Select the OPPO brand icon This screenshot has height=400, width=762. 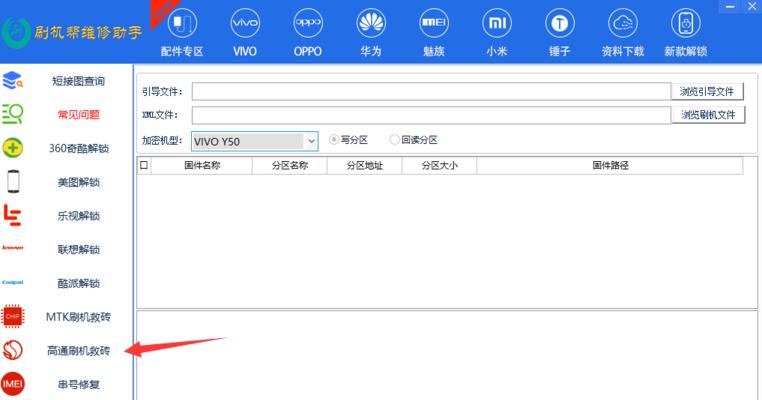pyautogui.click(x=308, y=23)
